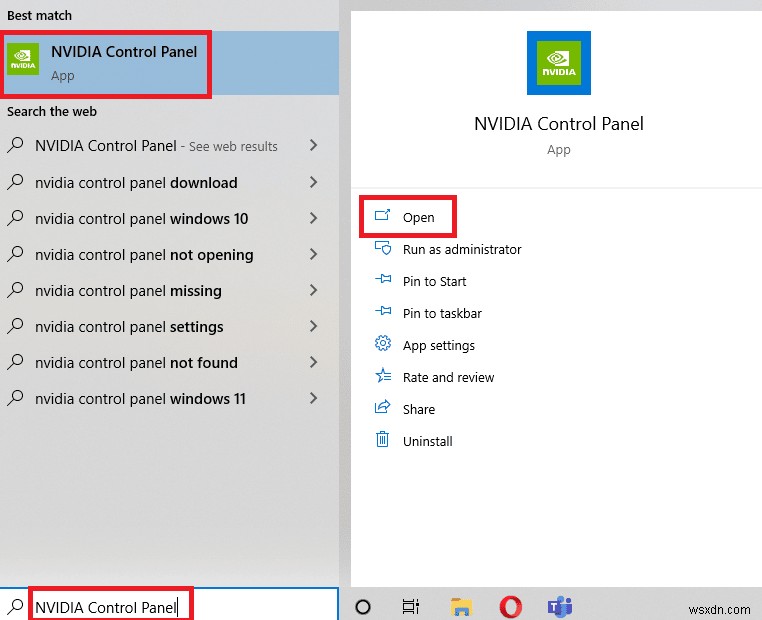Screen dimensions: 762x620
Task: Click magnifier icon beside 'windows 11' suggestion
Action: click(15, 397)
